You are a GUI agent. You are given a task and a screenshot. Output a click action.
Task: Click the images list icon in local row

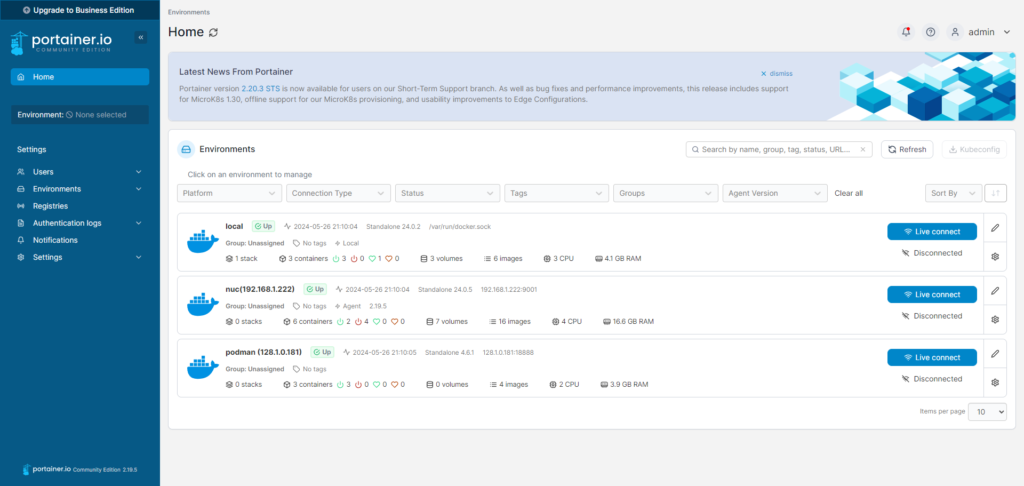tap(487, 259)
